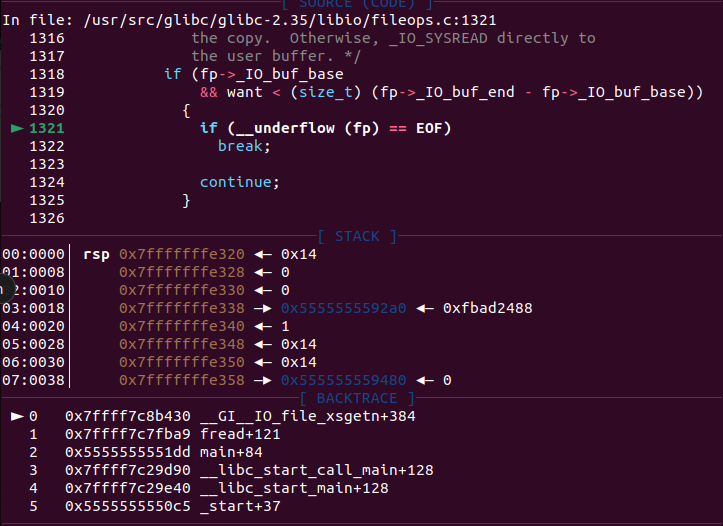
Task: Click the continue statement on line 1324
Action: pyautogui.click(x=235, y=182)
